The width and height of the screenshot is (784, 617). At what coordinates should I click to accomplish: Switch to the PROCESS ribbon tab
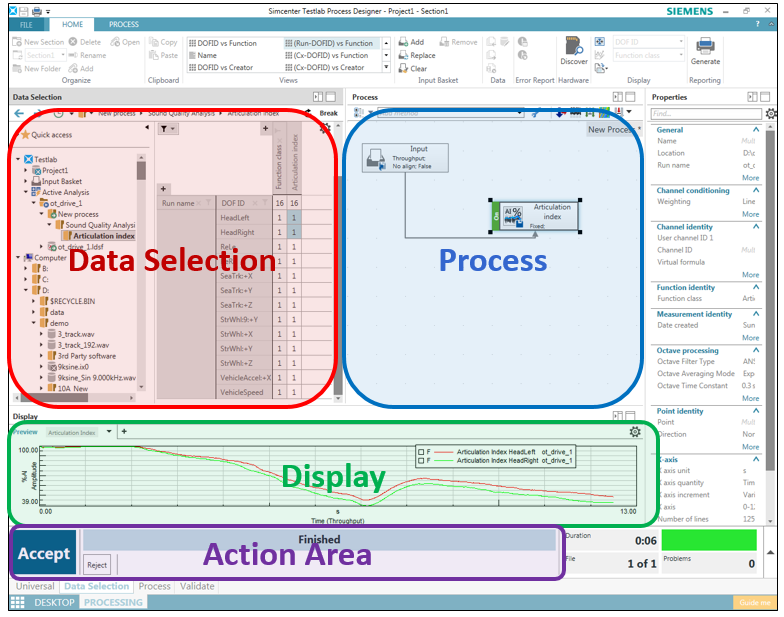click(124, 24)
